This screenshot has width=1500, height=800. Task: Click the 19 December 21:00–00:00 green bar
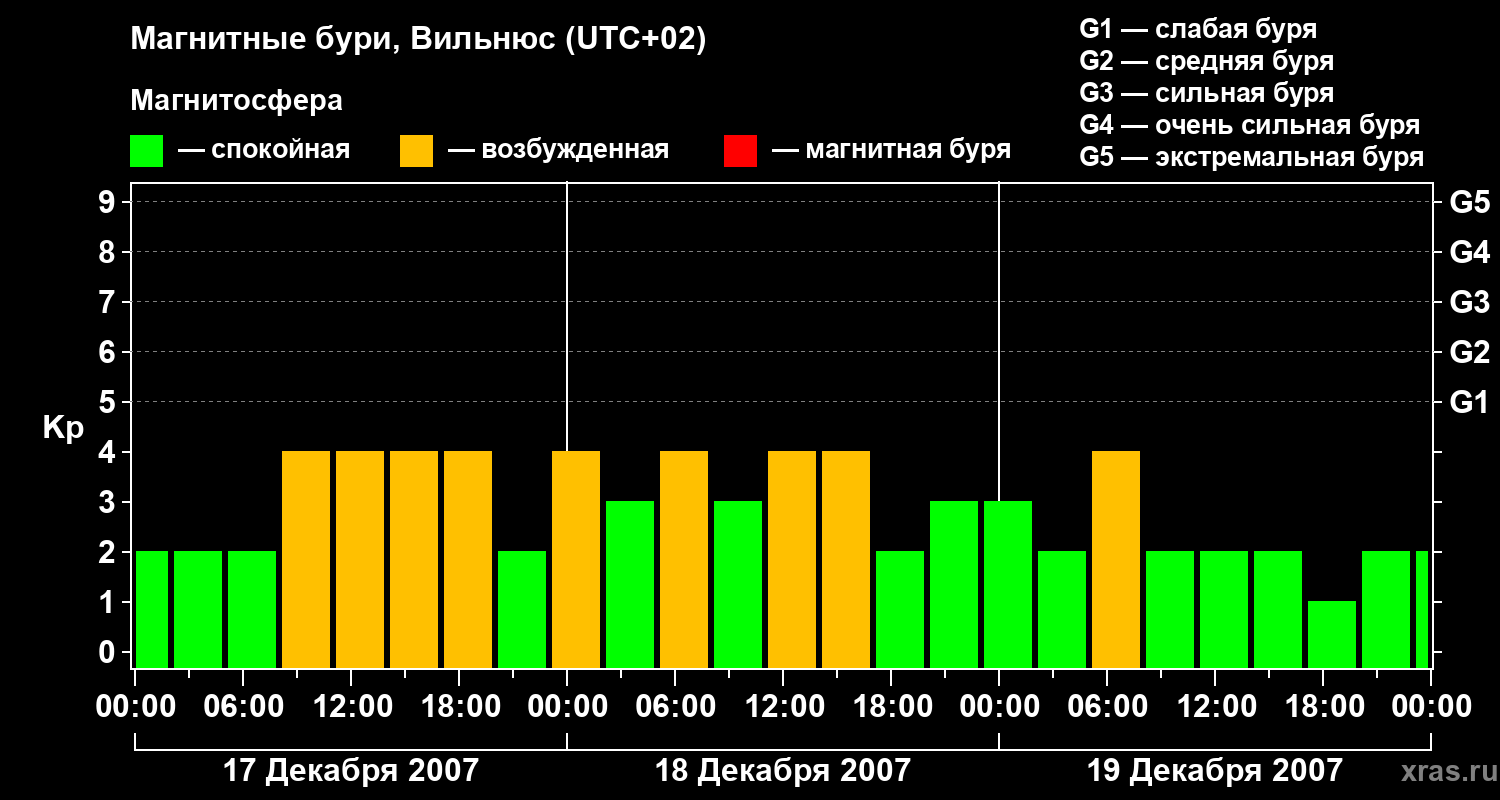pos(1386,610)
